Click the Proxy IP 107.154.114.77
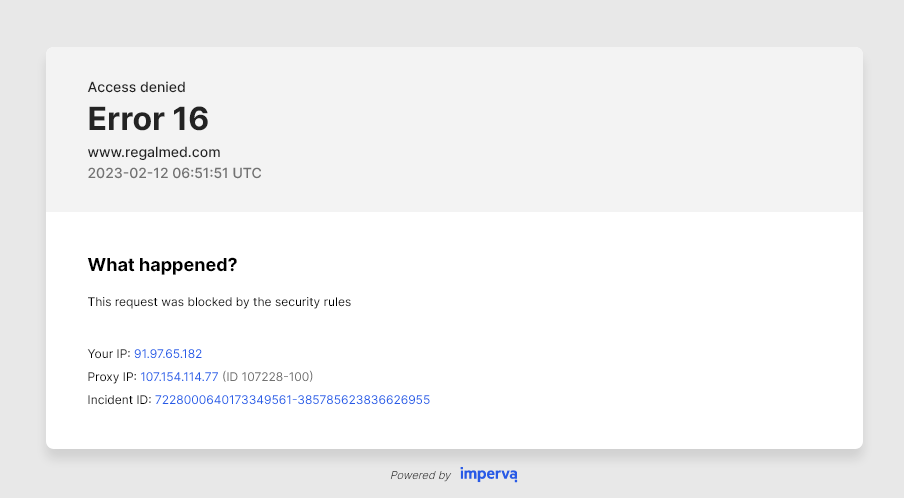Image resolution: width=904 pixels, height=498 pixels. [x=179, y=377]
